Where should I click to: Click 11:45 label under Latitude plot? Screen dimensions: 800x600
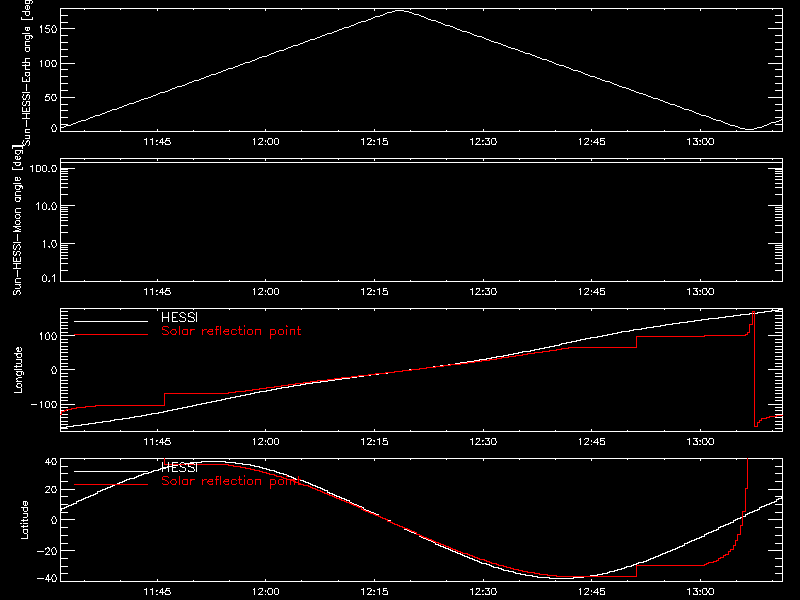(x=157, y=592)
